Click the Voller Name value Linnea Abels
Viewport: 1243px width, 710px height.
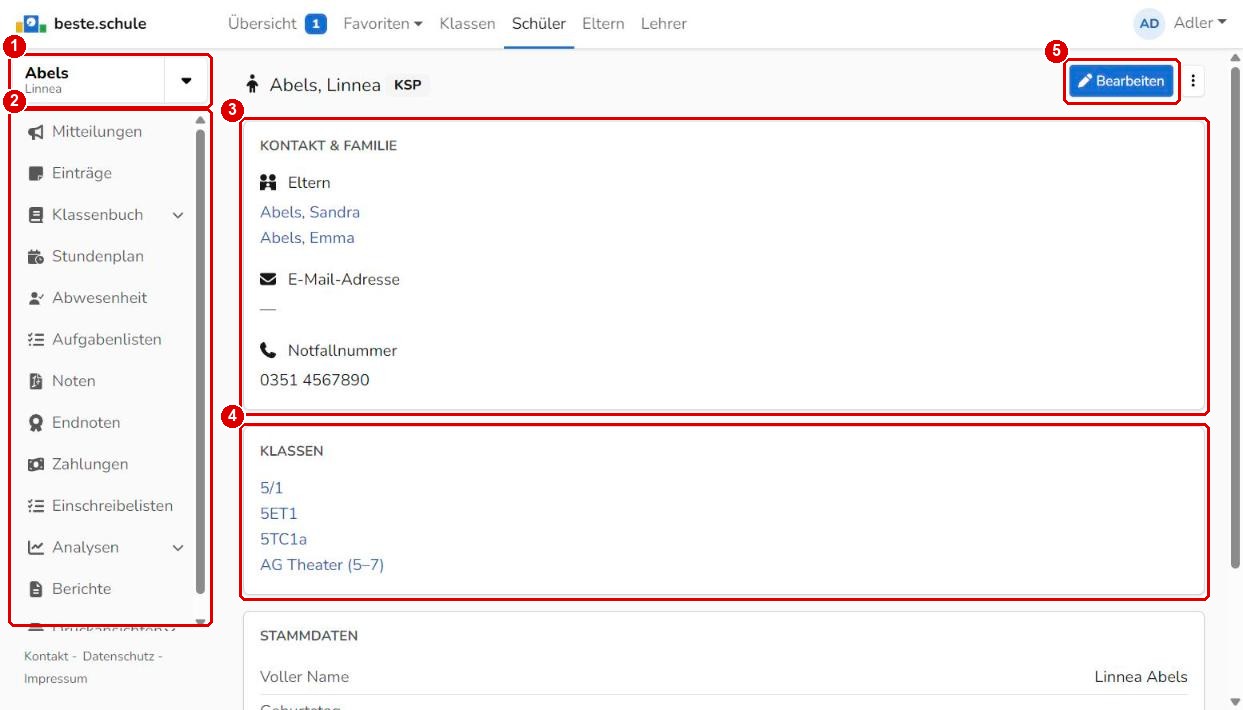click(x=1141, y=677)
